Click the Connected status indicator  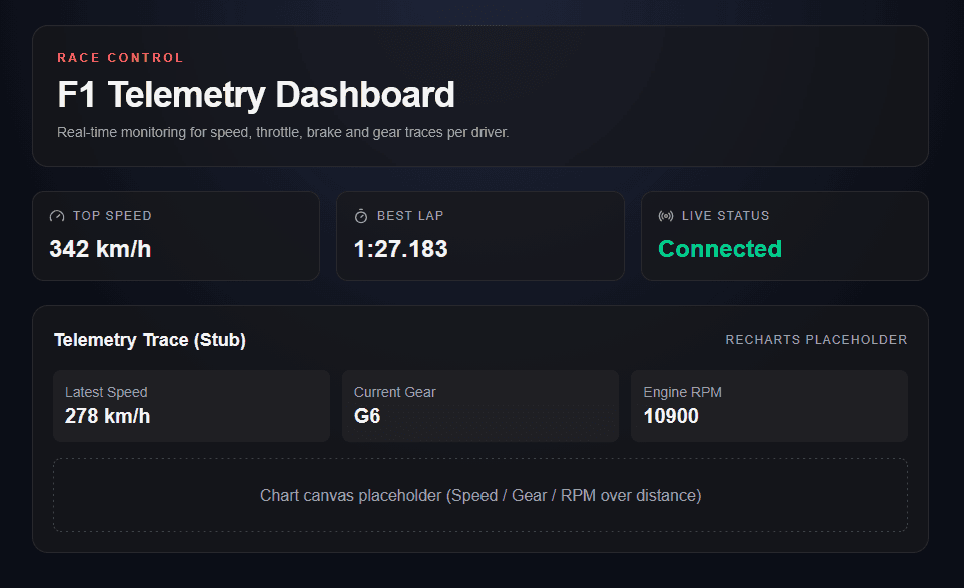[719, 249]
